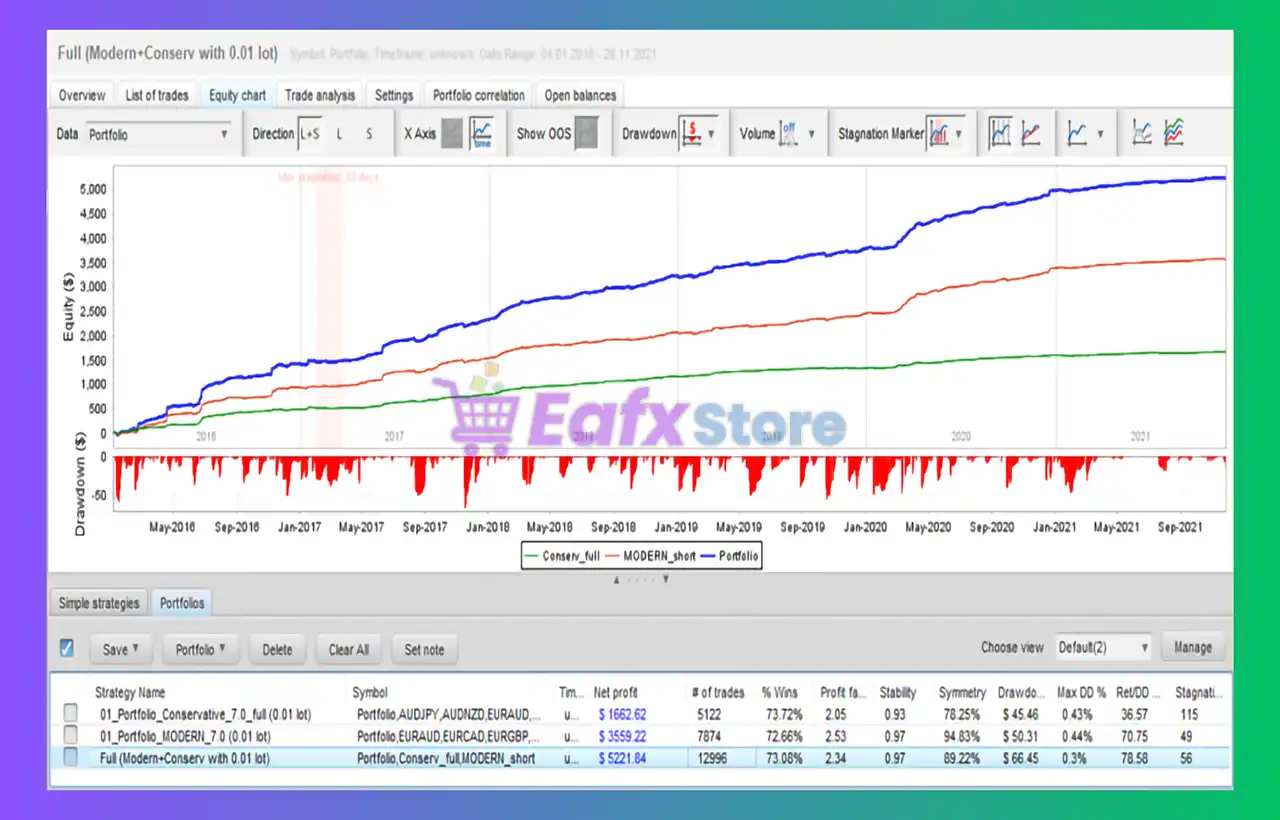The width and height of the screenshot is (1280, 820).
Task: Click the X Axis time-scale chart icon
Action: (482, 133)
